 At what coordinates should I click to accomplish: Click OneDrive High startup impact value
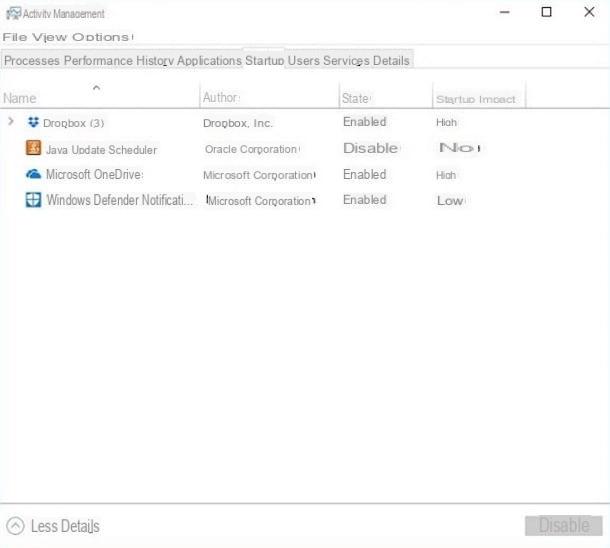(446, 175)
